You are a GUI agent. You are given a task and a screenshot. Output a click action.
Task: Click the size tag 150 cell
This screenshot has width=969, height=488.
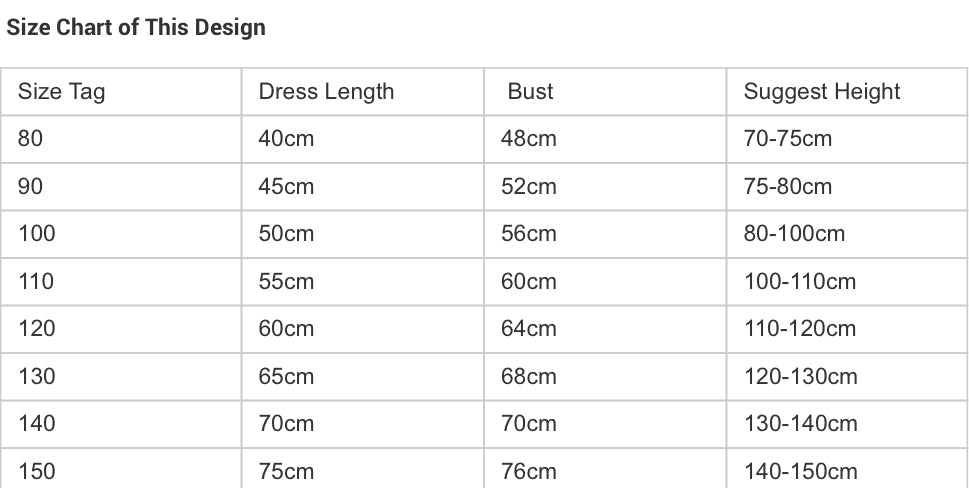point(37,471)
